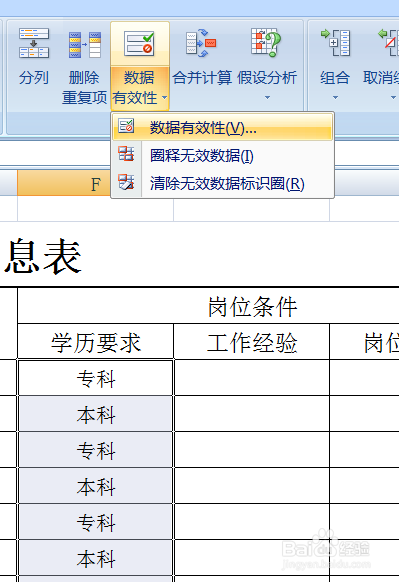Expand the 取消组合 dropdown arrow
Image resolution: width=399 pixels, height=582 pixels.
tap(393, 98)
